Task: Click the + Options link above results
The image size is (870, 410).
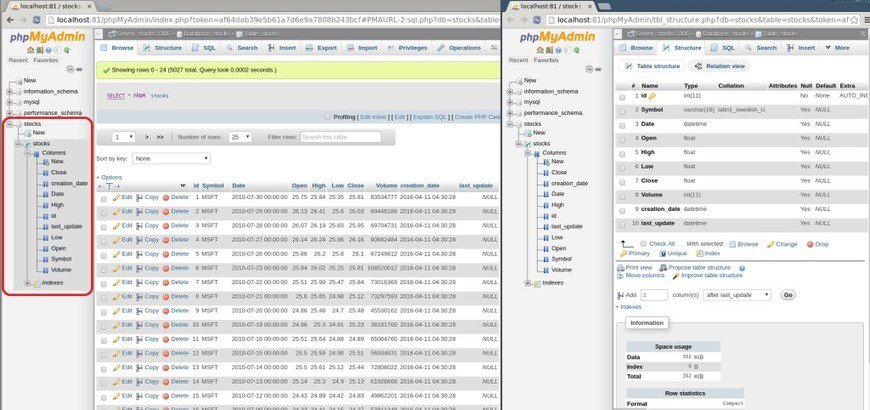Action: coord(109,178)
